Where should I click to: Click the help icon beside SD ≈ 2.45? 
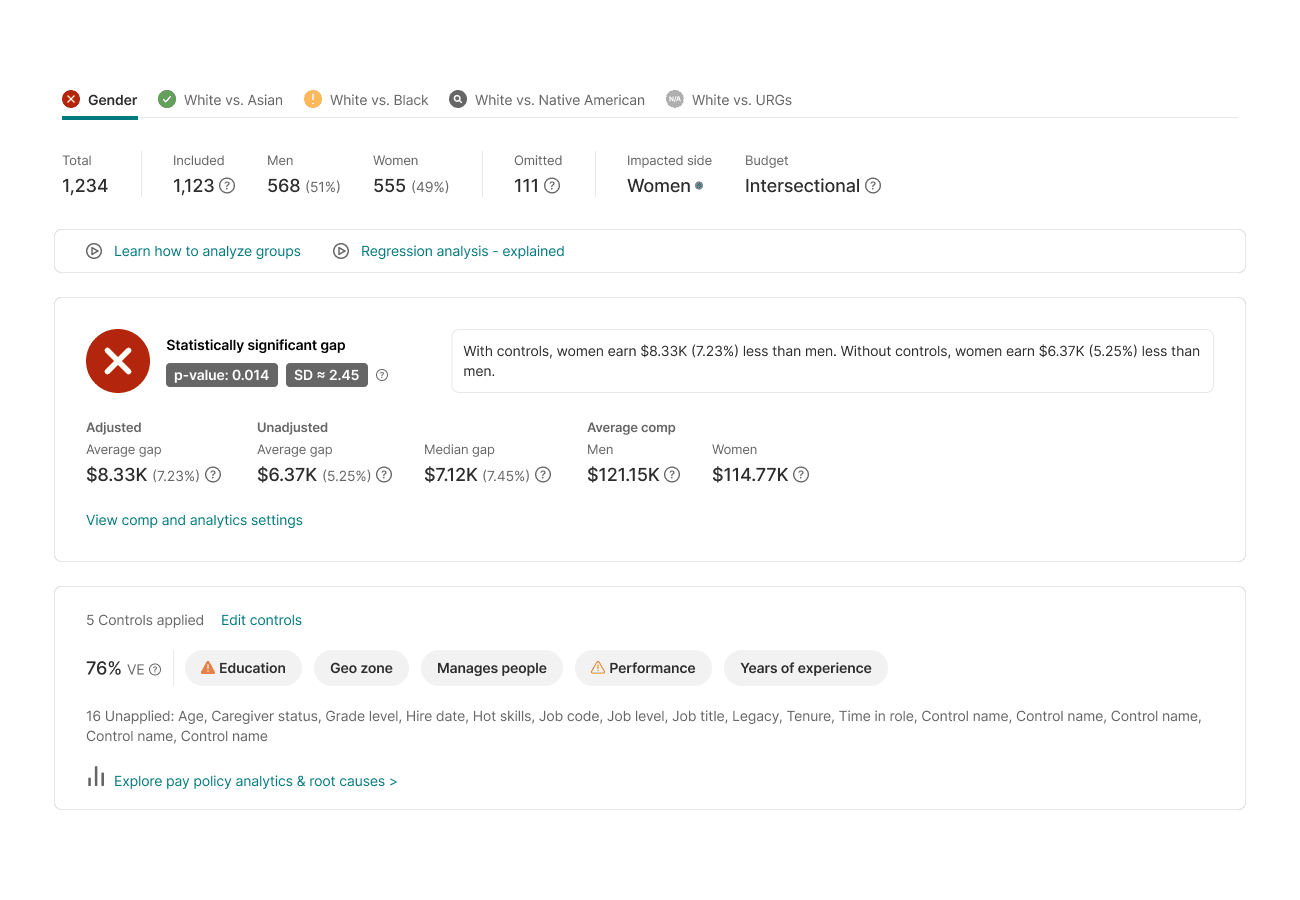click(x=382, y=376)
